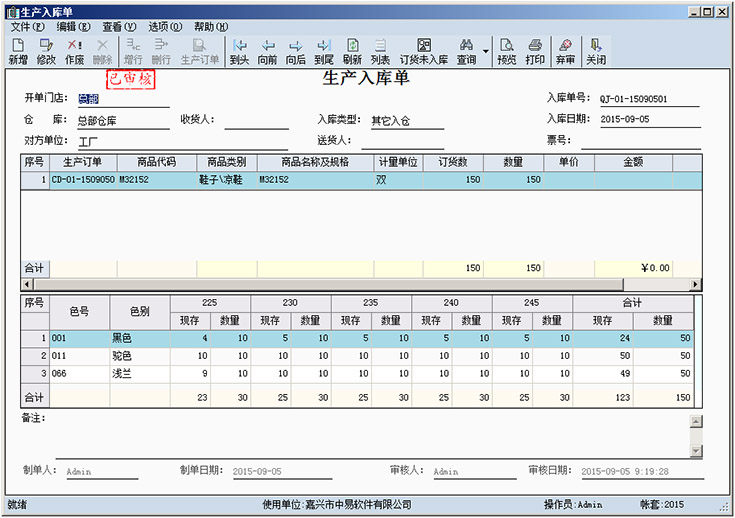Click the 入库单号 field QJ-01-15090501
The image size is (735, 518).
(x=649, y=99)
